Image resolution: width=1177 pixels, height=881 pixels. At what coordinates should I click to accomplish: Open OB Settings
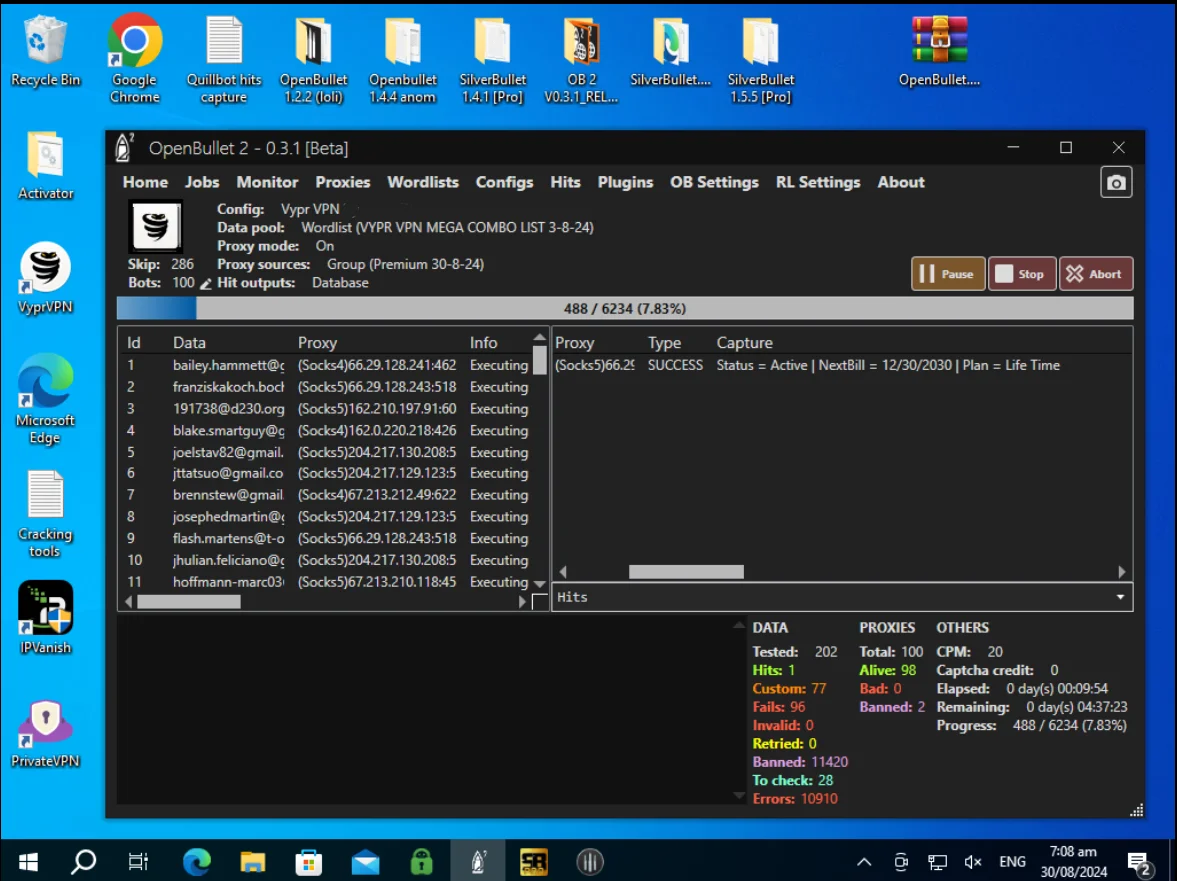coord(714,182)
